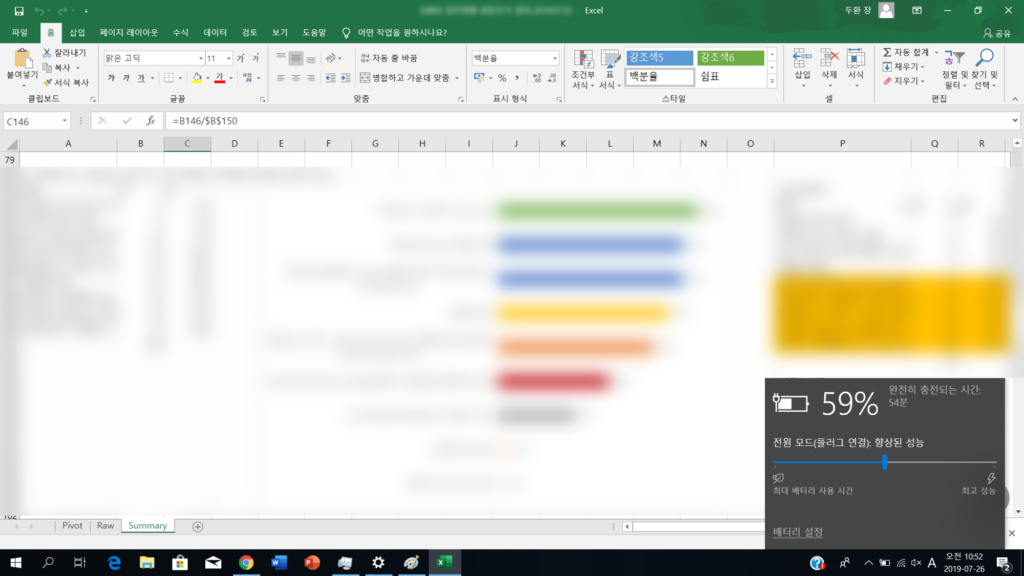Open the 파일 menu tab
The image size is (1024, 576).
pos(20,33)
